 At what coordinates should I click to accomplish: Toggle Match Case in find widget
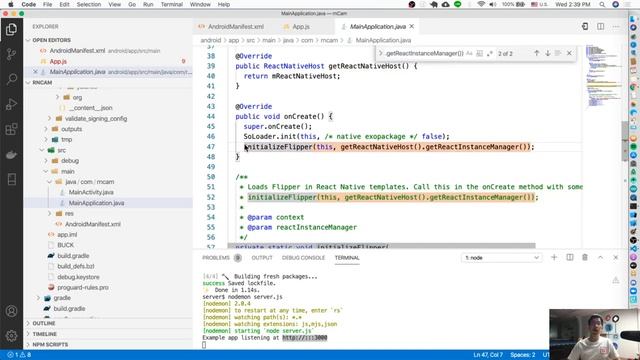469,53
